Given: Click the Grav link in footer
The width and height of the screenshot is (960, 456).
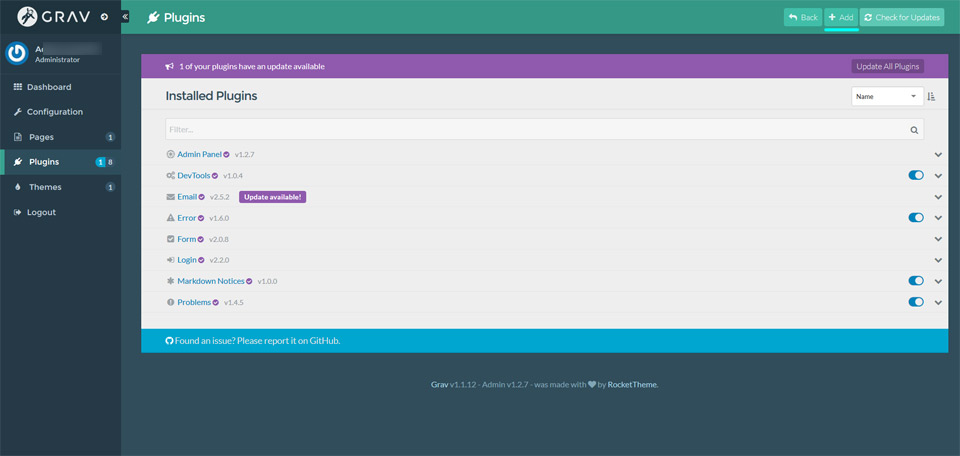Looking at the screenshot, I should click(x=439, y=385).
